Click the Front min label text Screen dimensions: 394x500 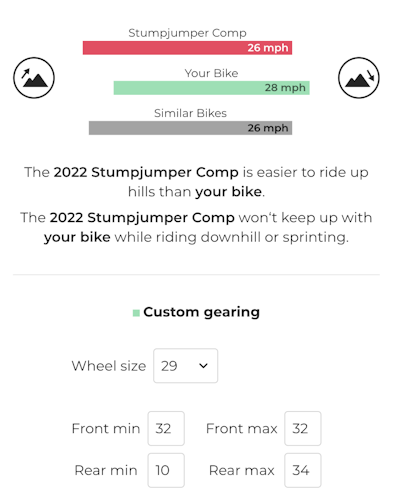point(106,428)
